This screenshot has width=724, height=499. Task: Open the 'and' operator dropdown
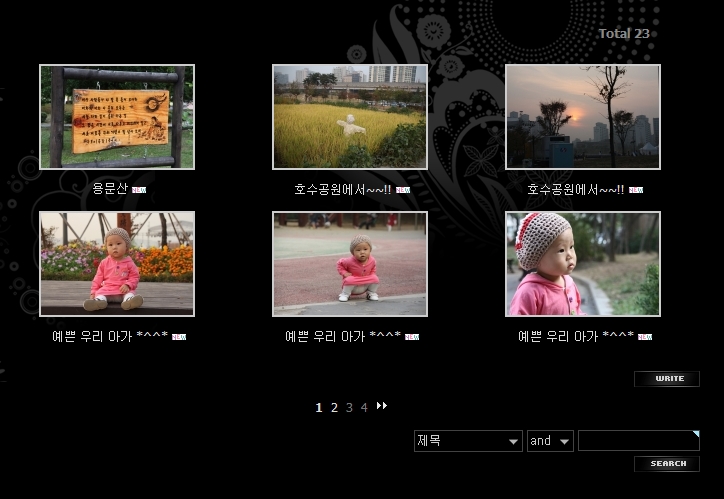point(550,441)
